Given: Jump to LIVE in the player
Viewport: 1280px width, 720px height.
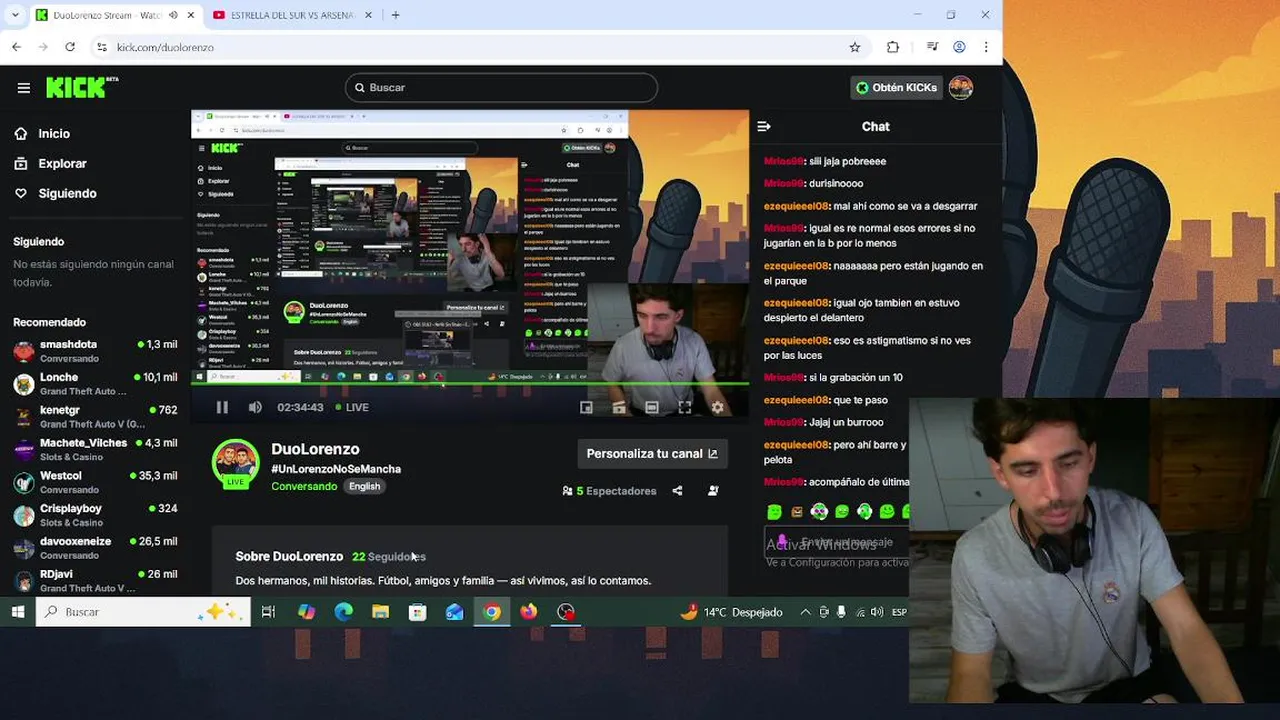Looking at the screenshot, I should point(352,407).
